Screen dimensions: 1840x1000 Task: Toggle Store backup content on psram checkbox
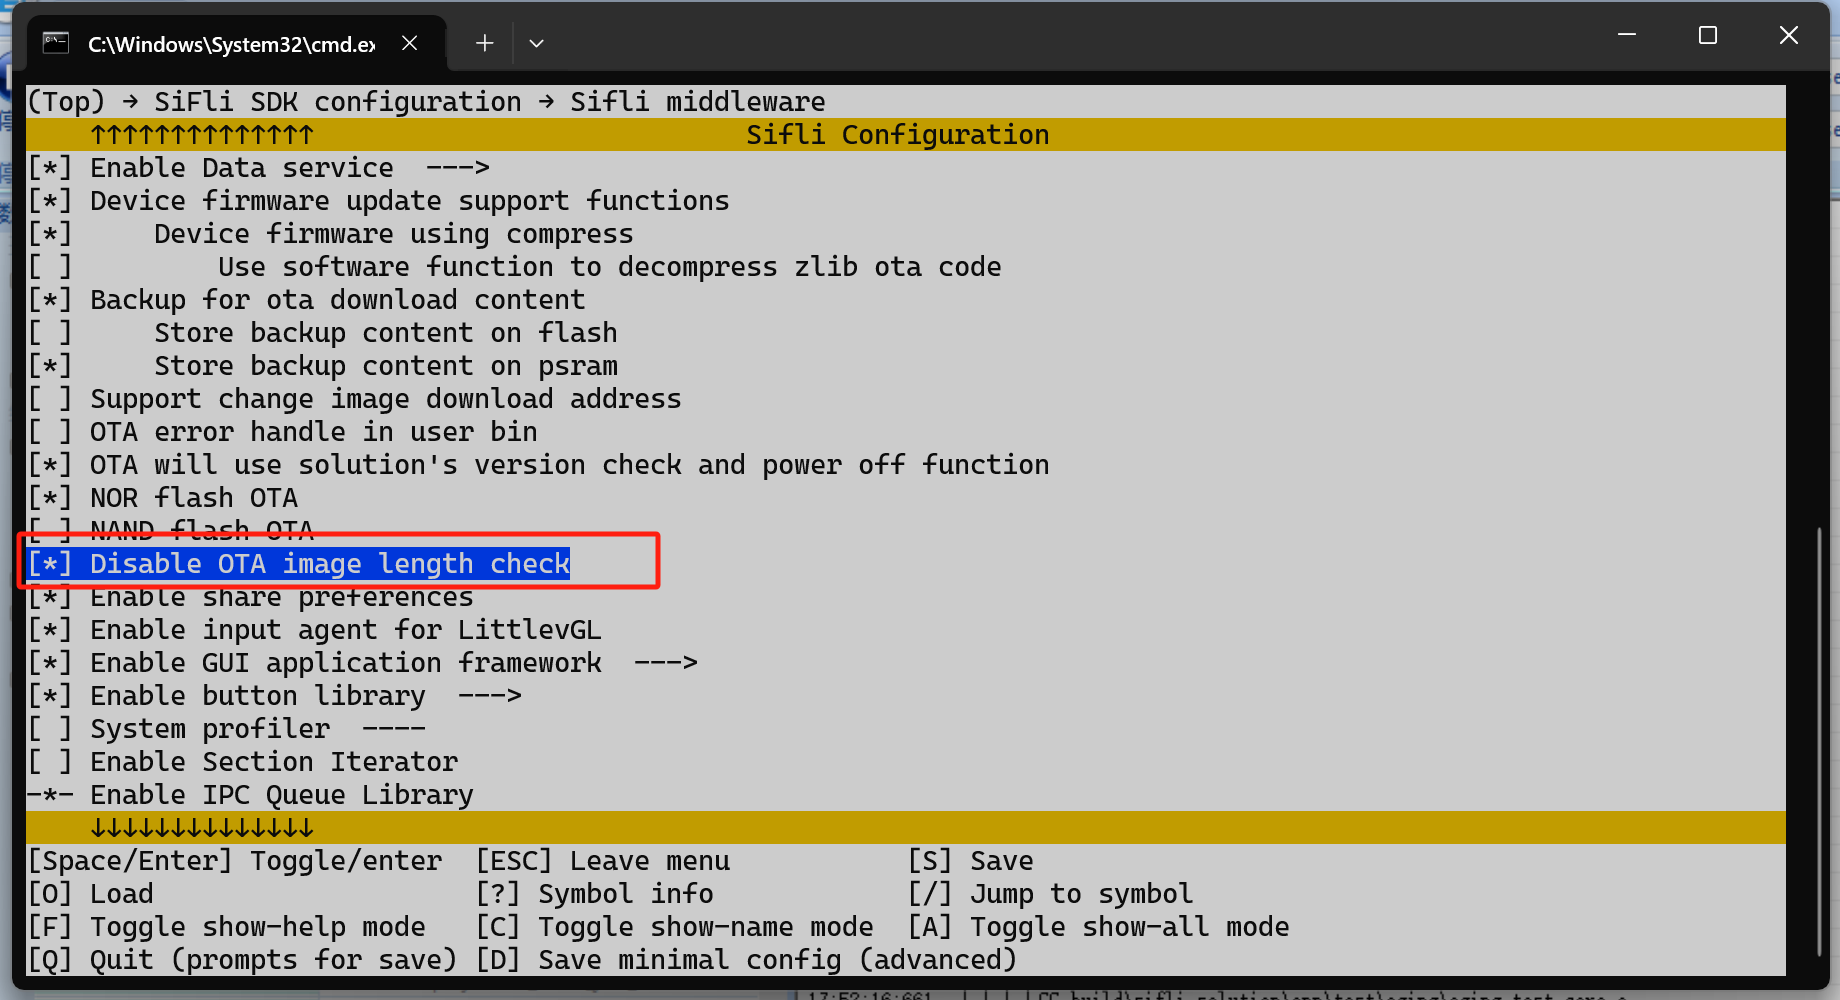50,366
